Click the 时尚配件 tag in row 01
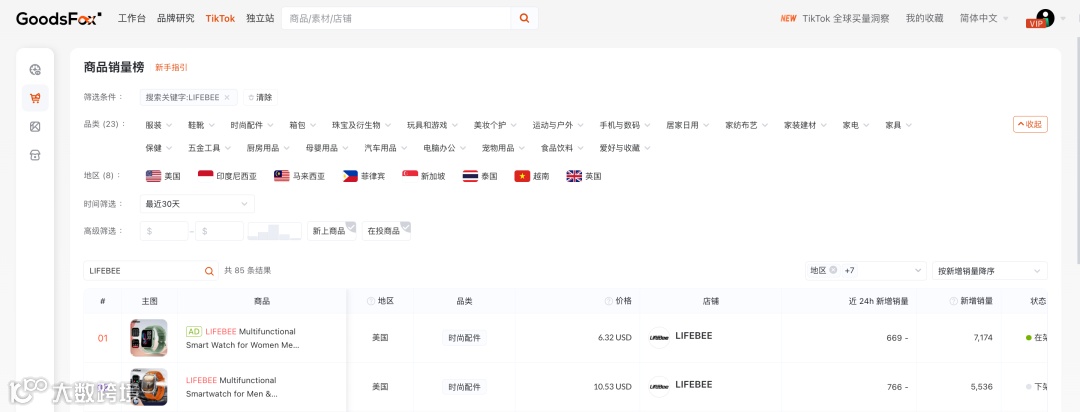The image size is (1080, 412). click(464, 338)
